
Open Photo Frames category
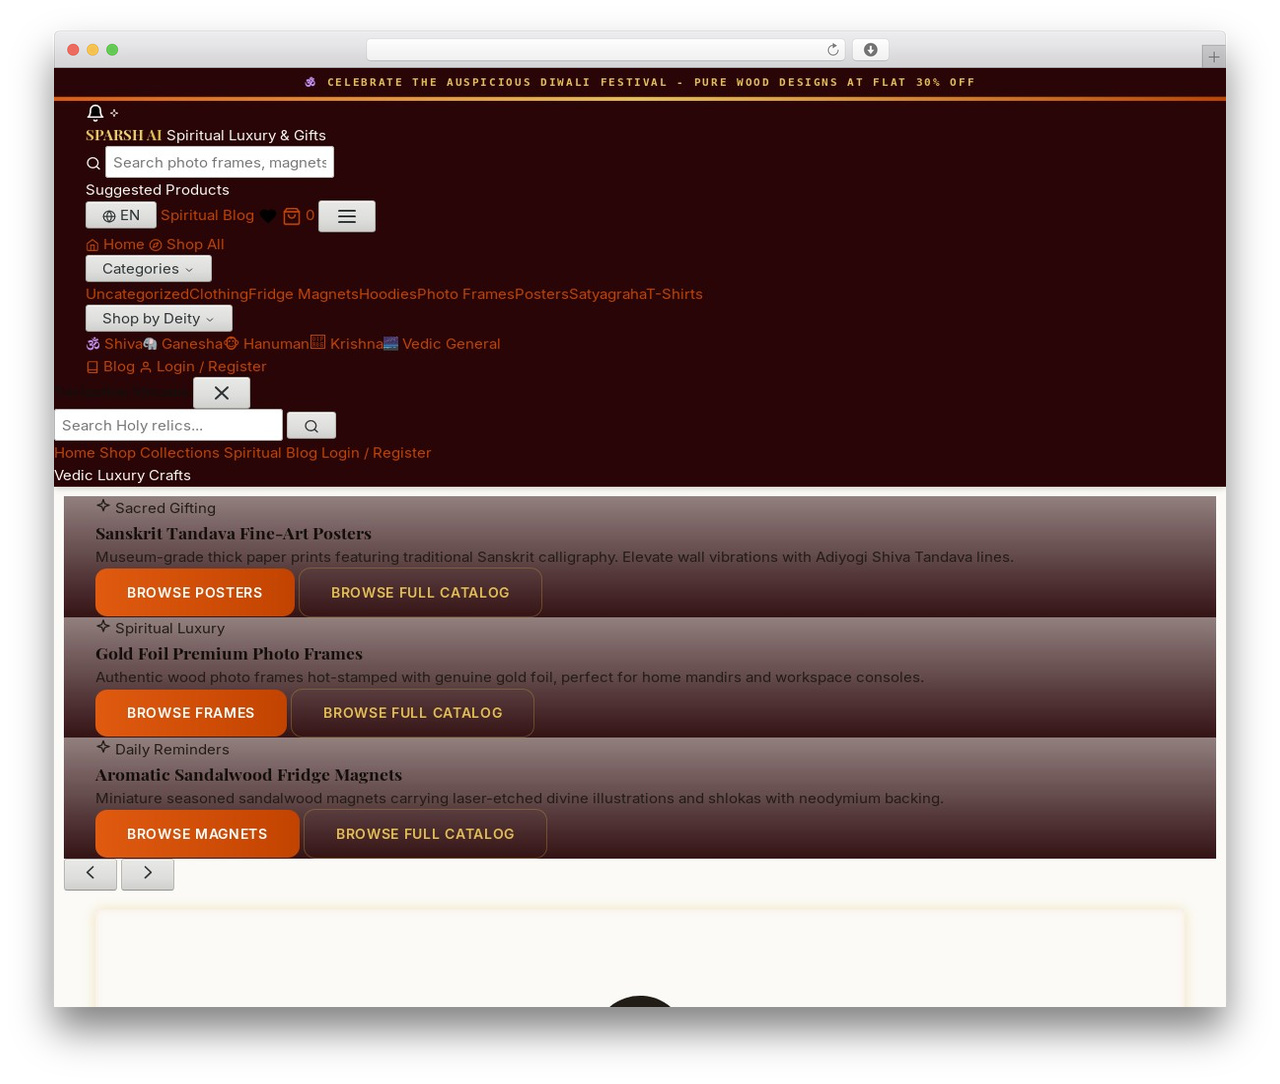pos(465,294)
